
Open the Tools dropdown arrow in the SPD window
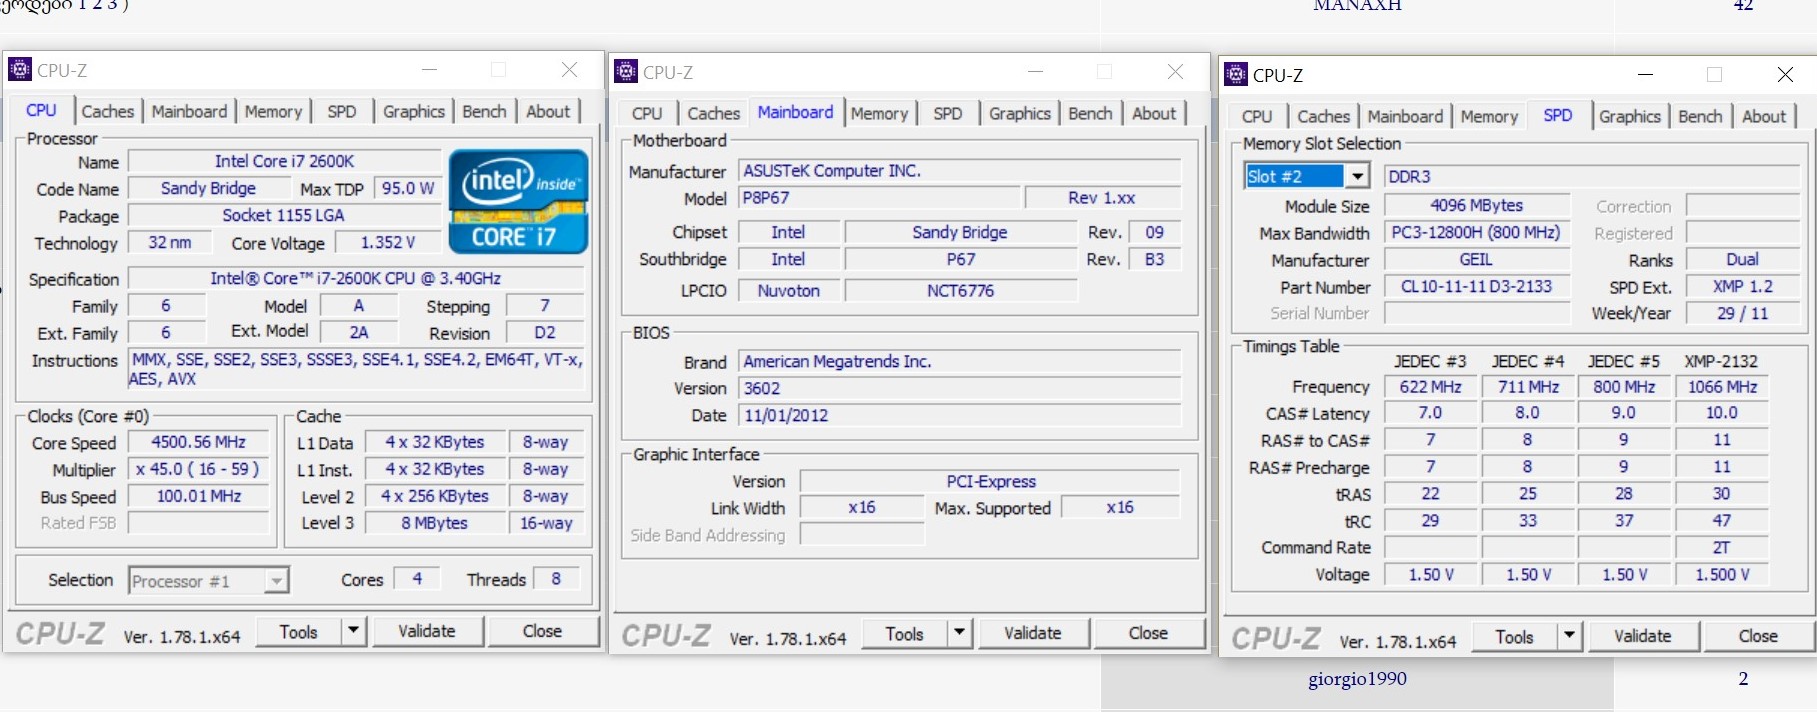coord(1568,636)
